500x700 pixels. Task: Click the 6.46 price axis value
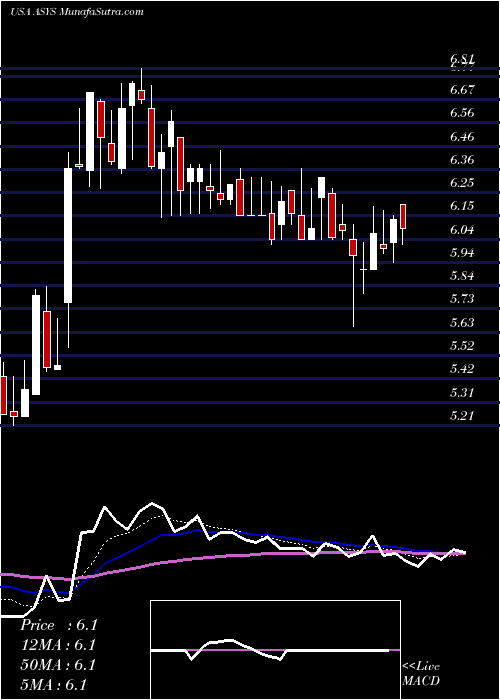tap(462, 137)
